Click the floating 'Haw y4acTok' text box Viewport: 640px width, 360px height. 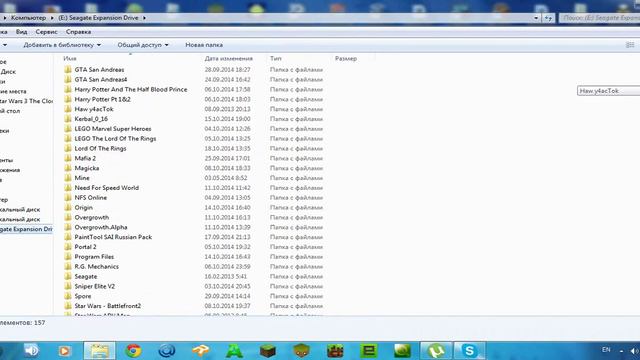pyautogui.click(x=609, y=91)
